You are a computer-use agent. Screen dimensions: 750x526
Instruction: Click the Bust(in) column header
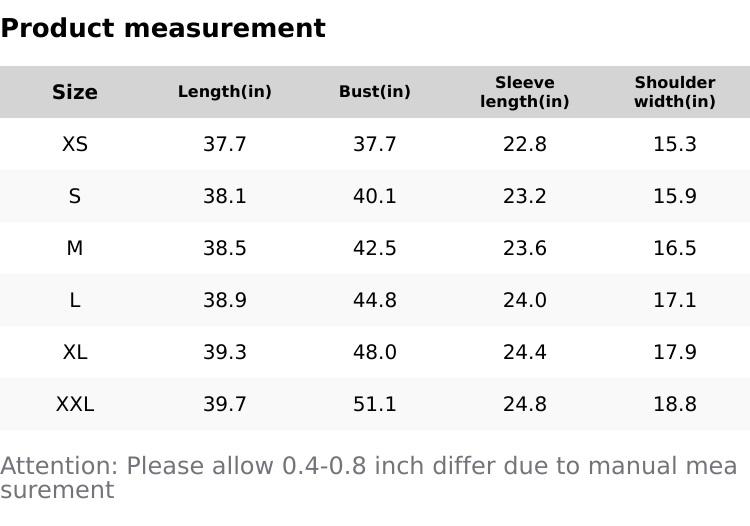[375, 92]
